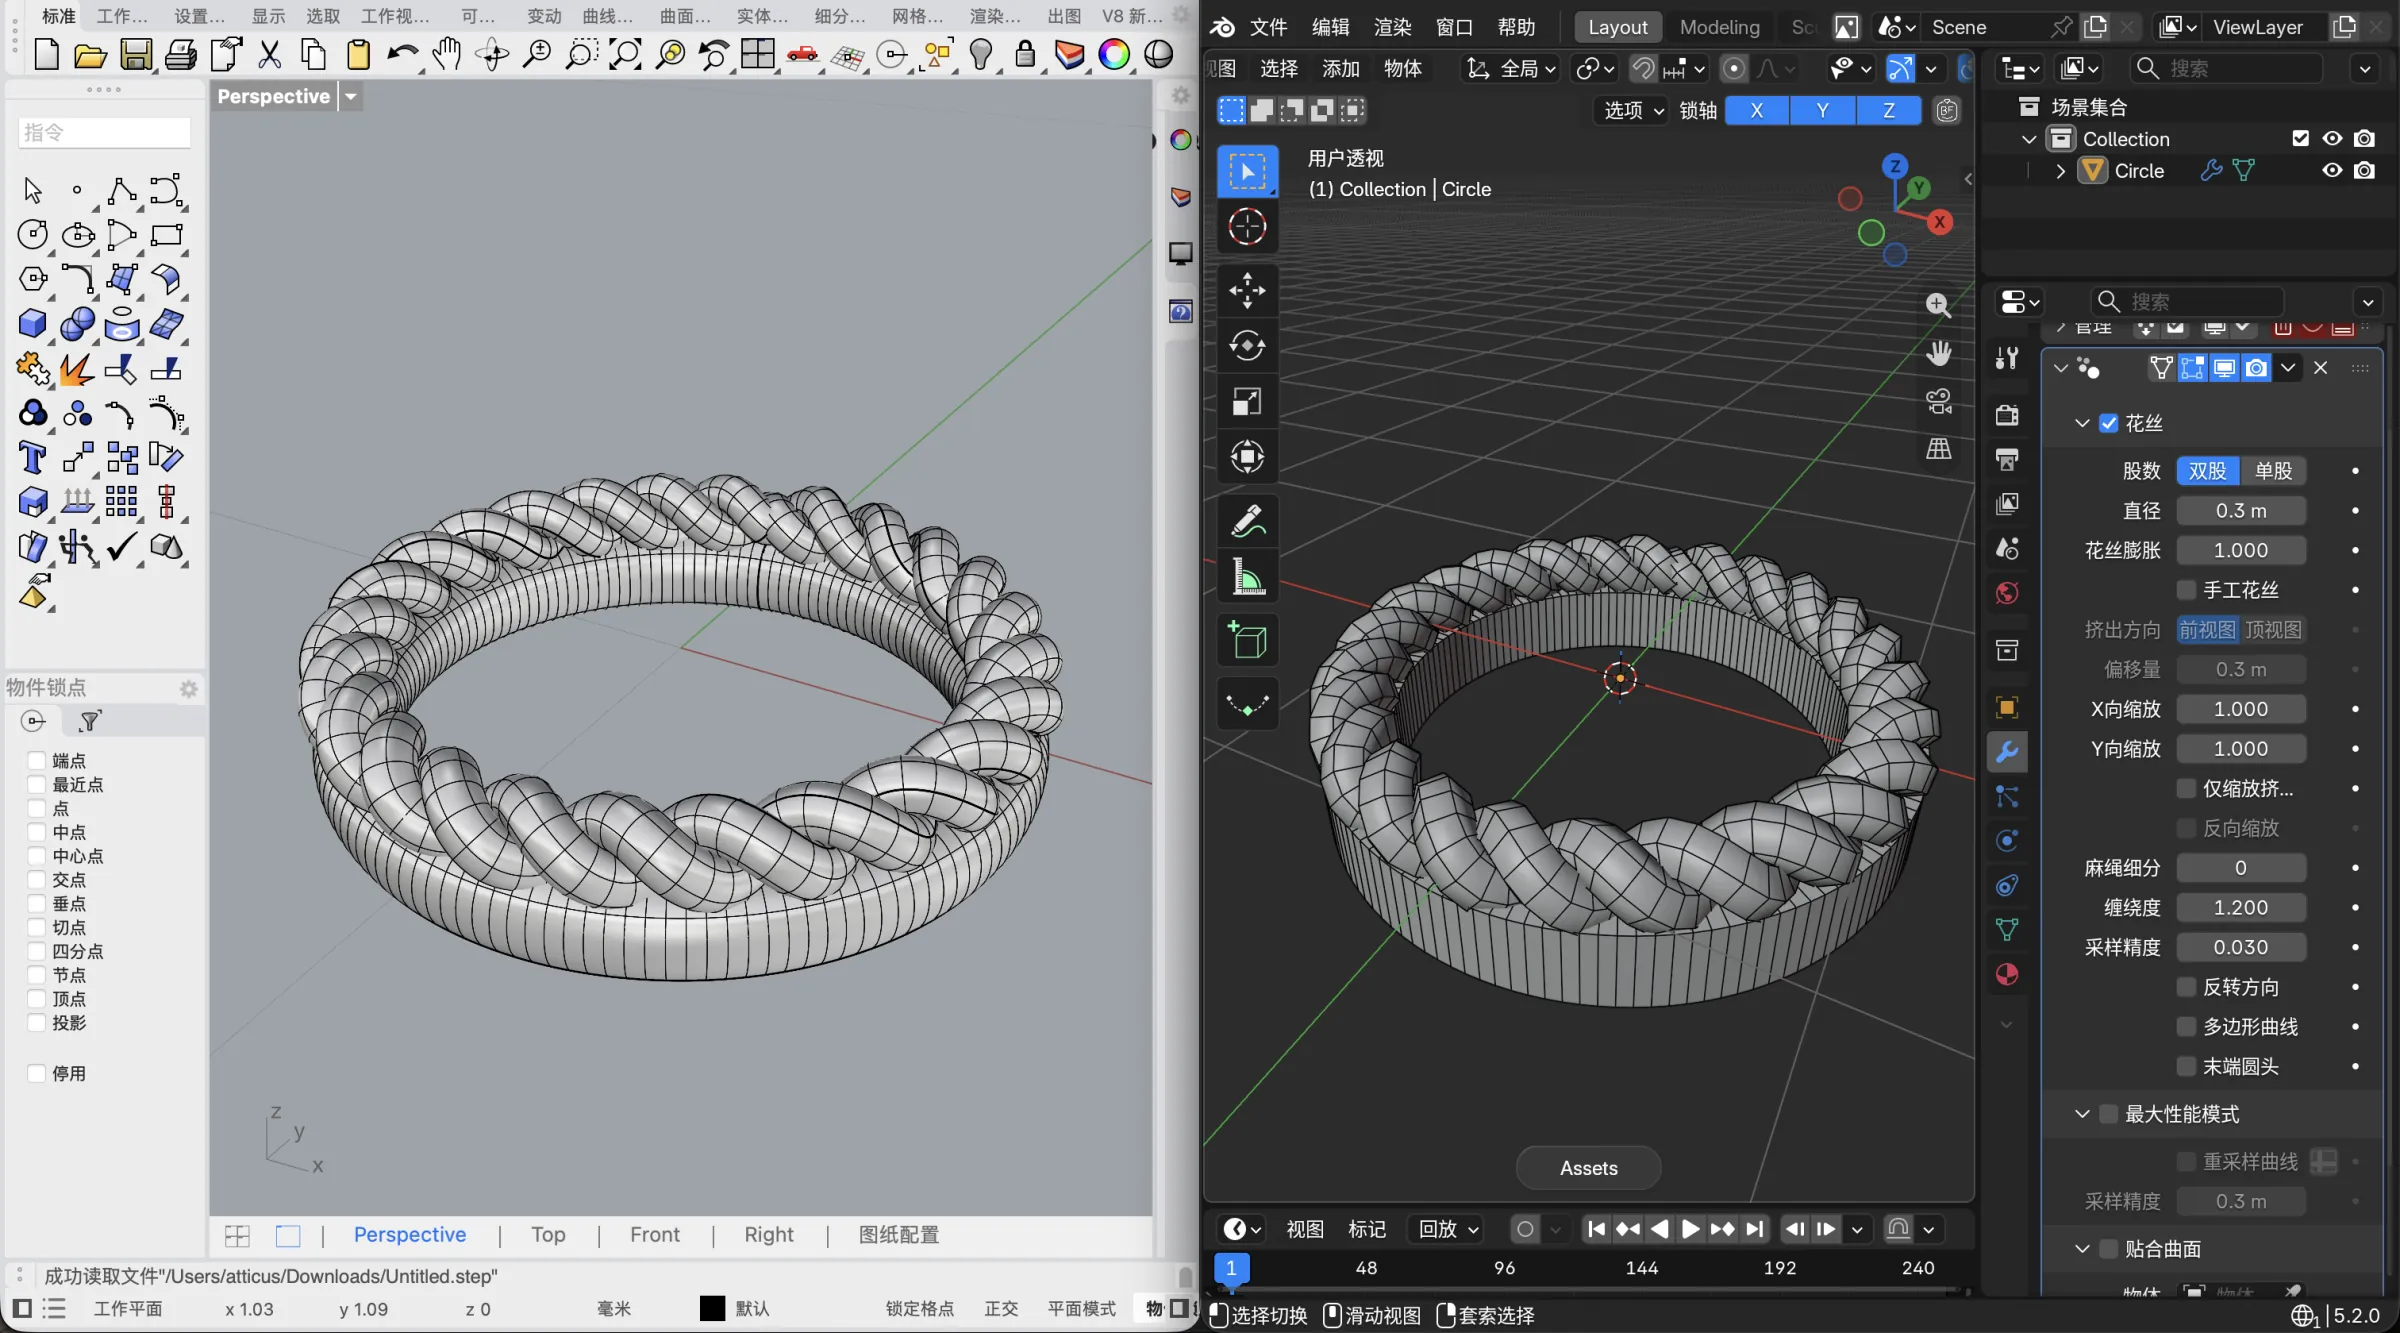Play the animation in Blender timeline

tap(1690, 1229)
